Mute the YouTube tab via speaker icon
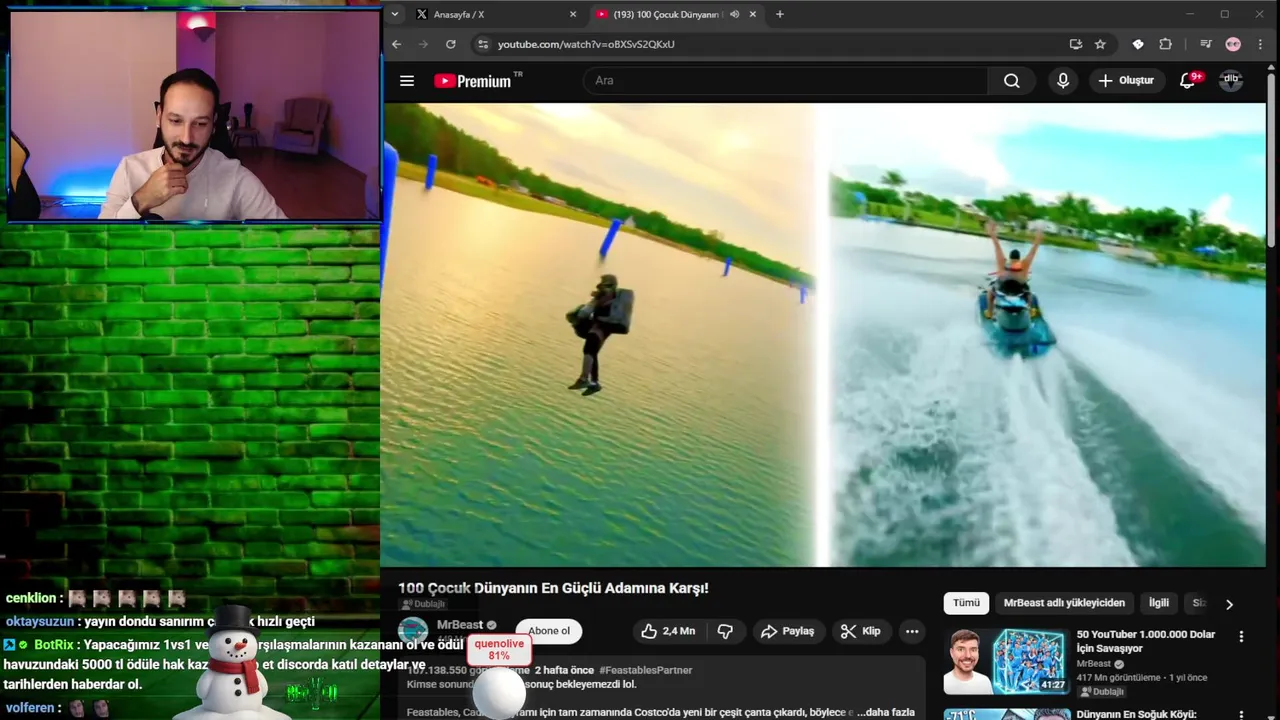 point(735,14)
